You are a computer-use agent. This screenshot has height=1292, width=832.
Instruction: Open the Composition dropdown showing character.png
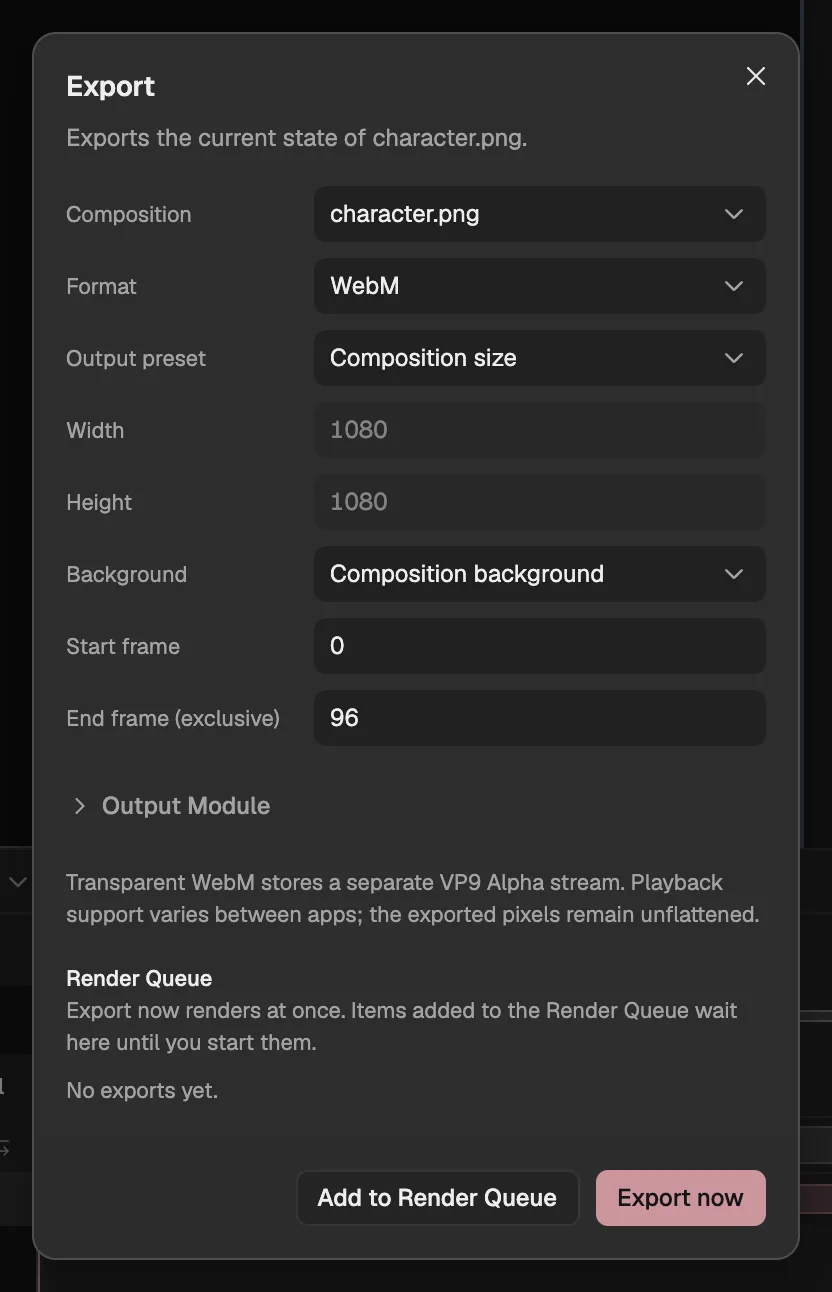coord(540,214)
